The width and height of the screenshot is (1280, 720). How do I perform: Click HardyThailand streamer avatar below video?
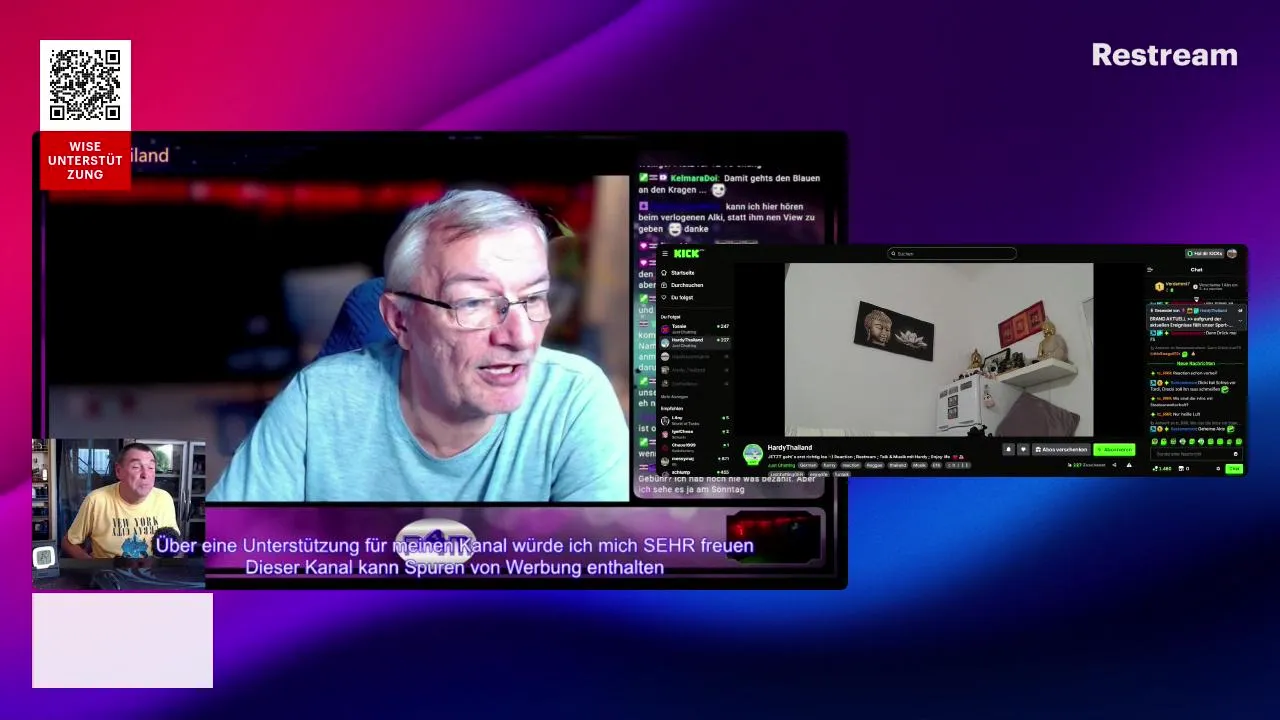click(x=753, y=454)
